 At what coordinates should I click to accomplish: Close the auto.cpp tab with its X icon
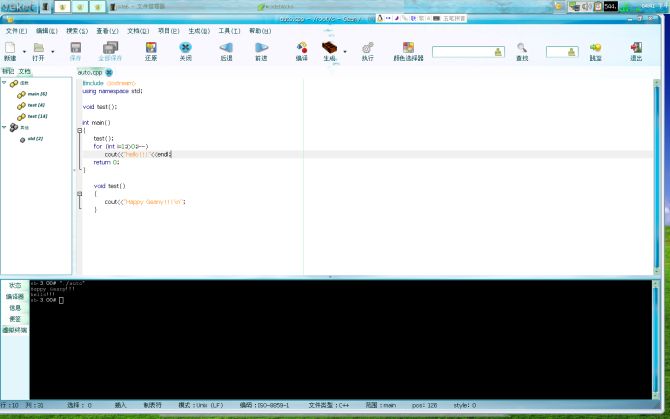point(109,73)
